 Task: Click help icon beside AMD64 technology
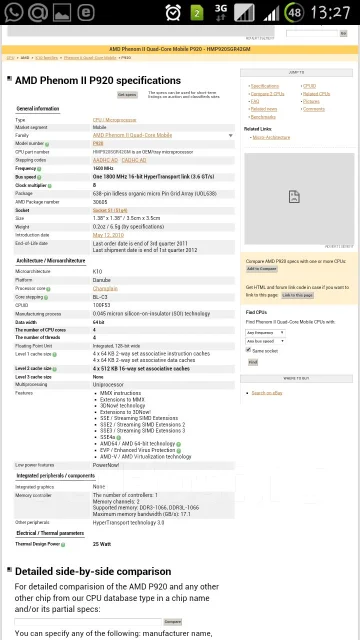click(x=179, y=444)
